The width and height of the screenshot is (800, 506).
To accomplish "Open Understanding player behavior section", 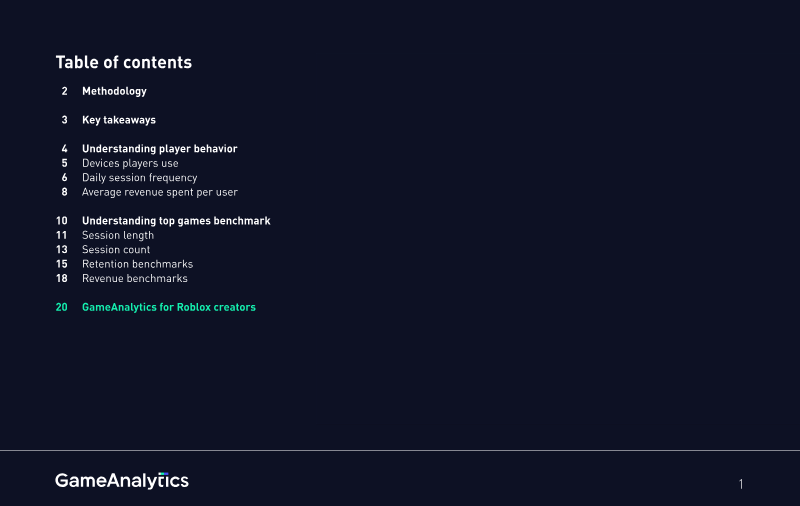I will point(159,149).
